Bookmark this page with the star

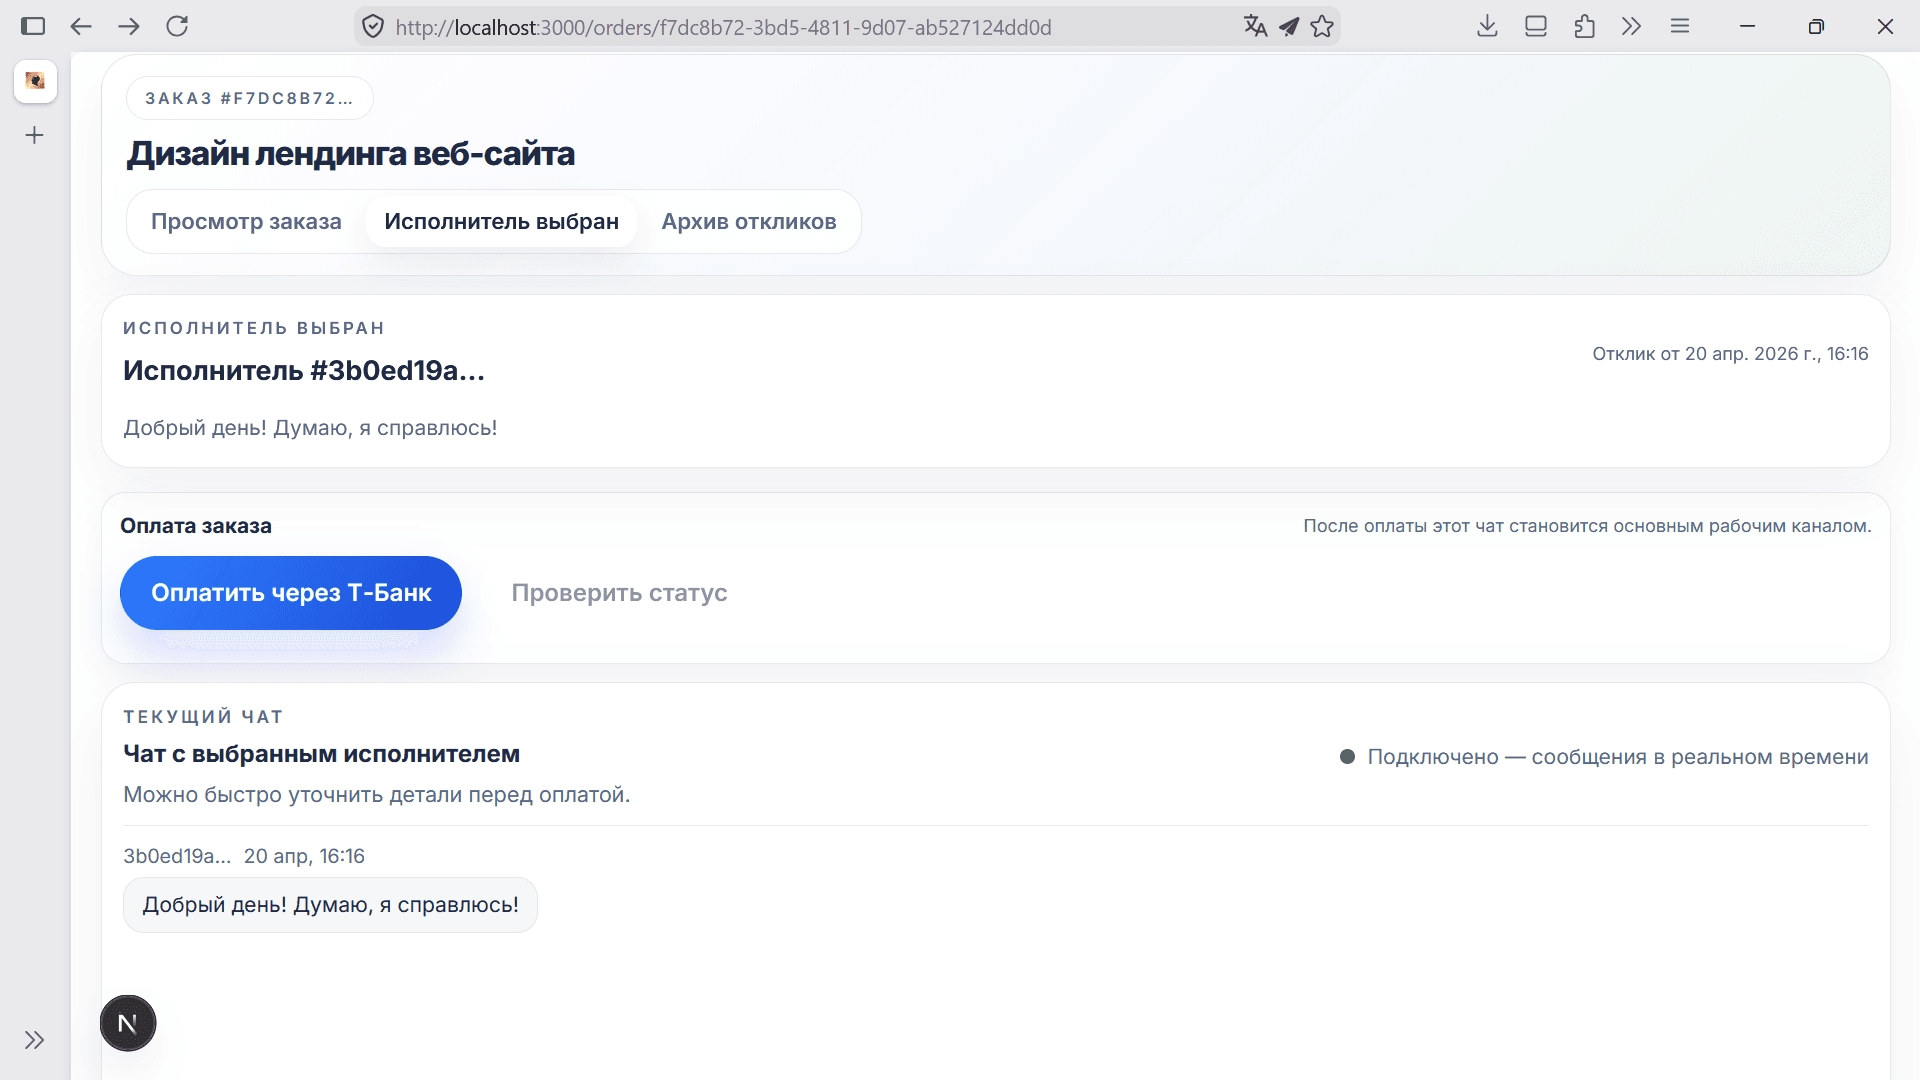point(1322,27)
